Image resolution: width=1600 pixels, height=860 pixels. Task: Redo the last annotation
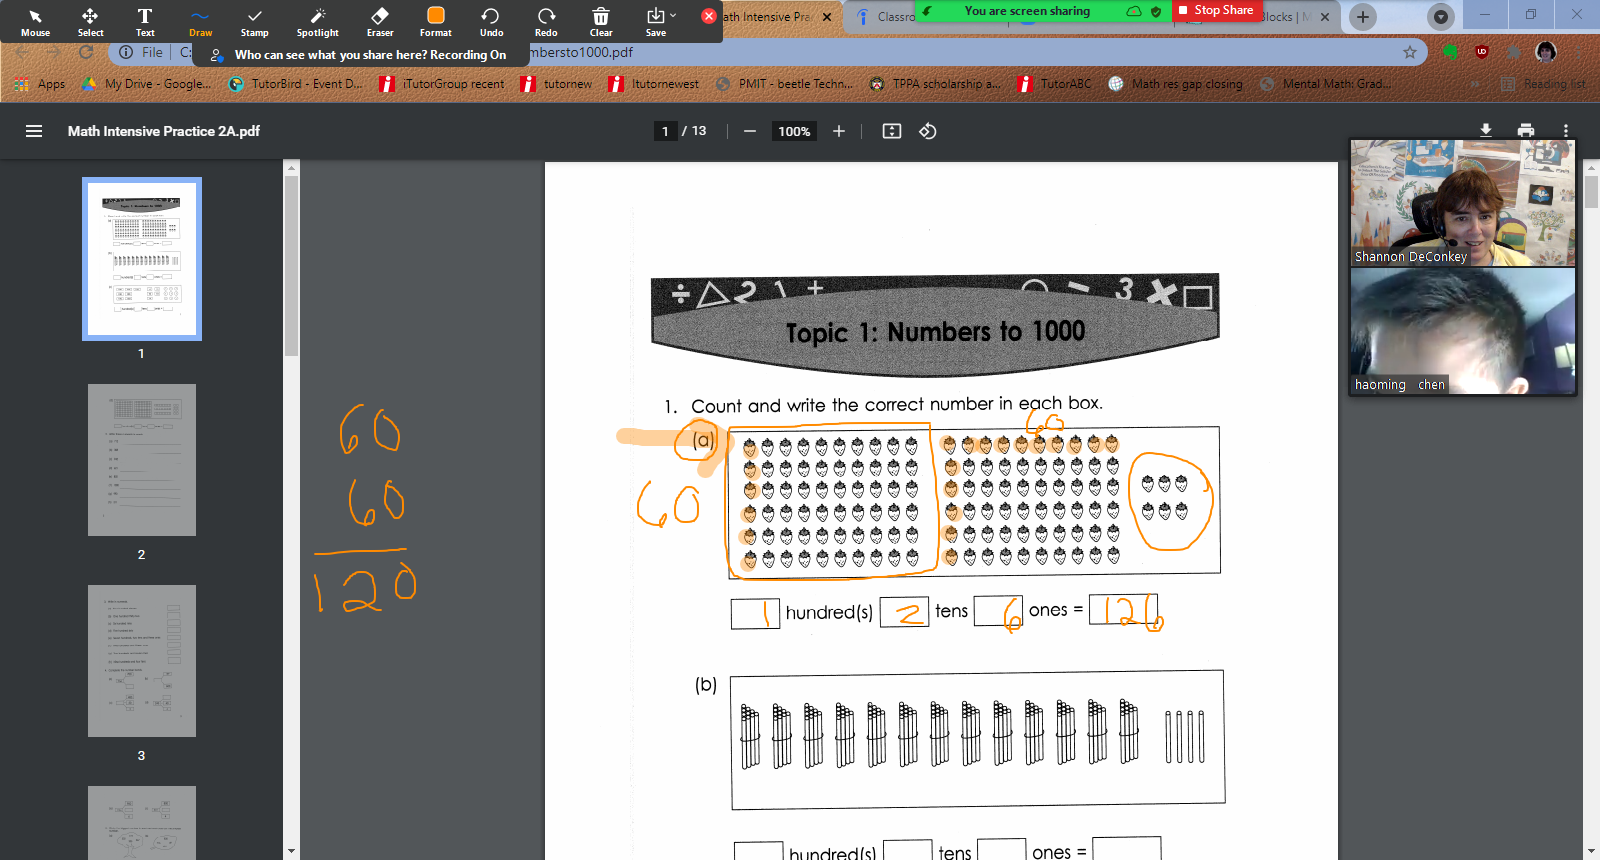546,21
